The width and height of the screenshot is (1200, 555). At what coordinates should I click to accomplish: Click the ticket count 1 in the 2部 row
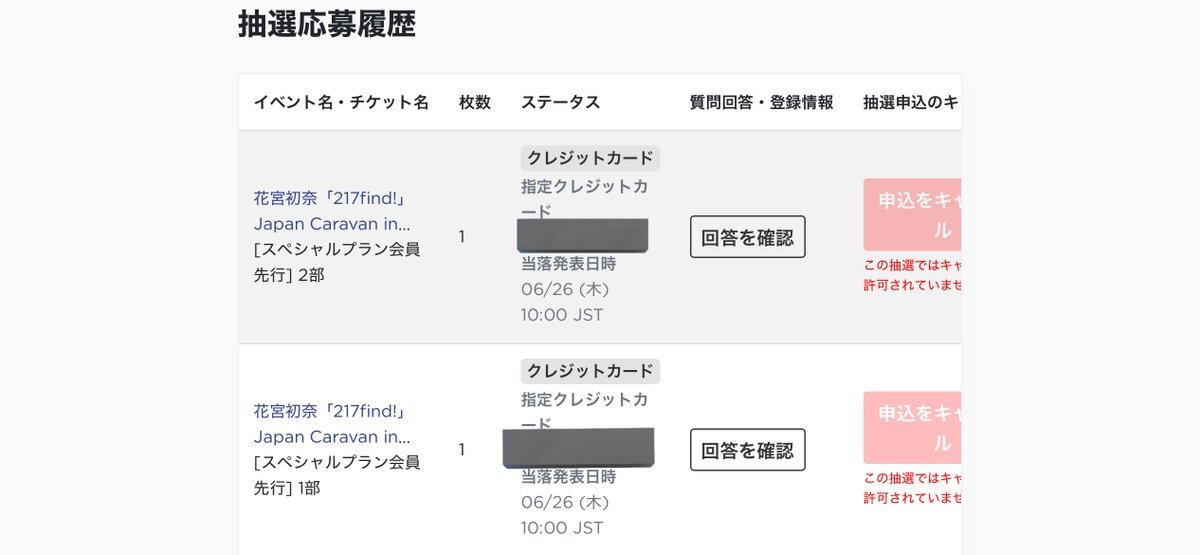point(462,237)
